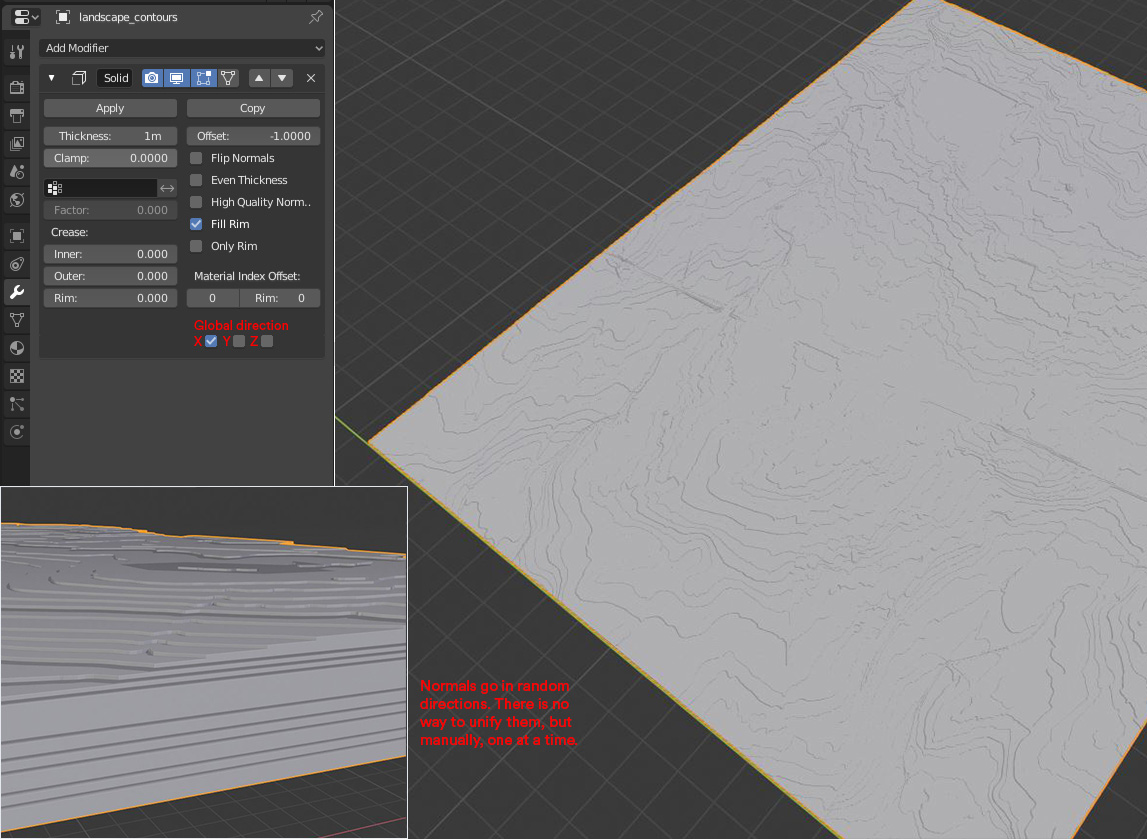Open Particles properties tab
Screen dimensions: 1147x839
tap(16, 404)
